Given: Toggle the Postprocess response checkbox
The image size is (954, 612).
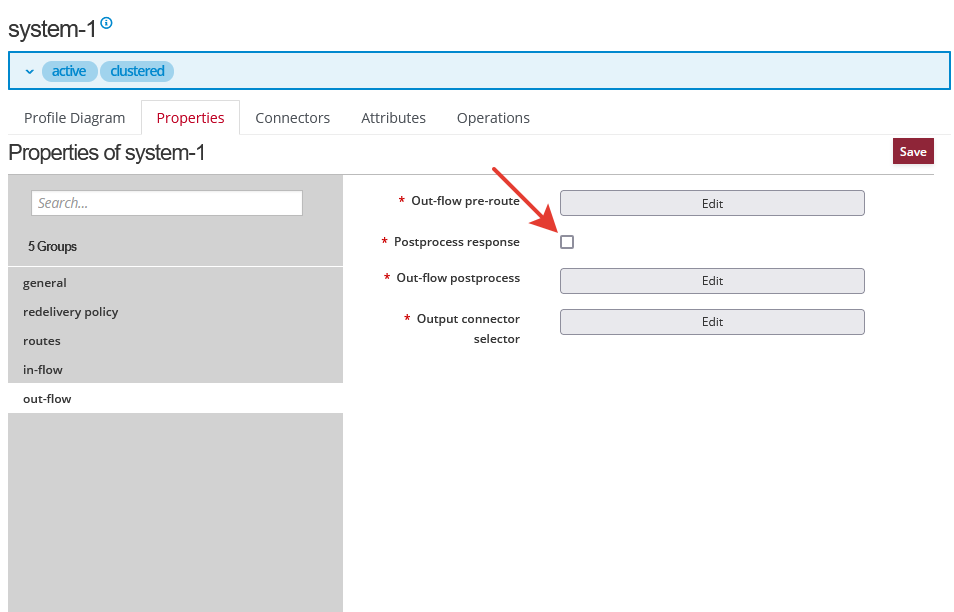Looking at the screenshot, I should (x=567, y=241).
